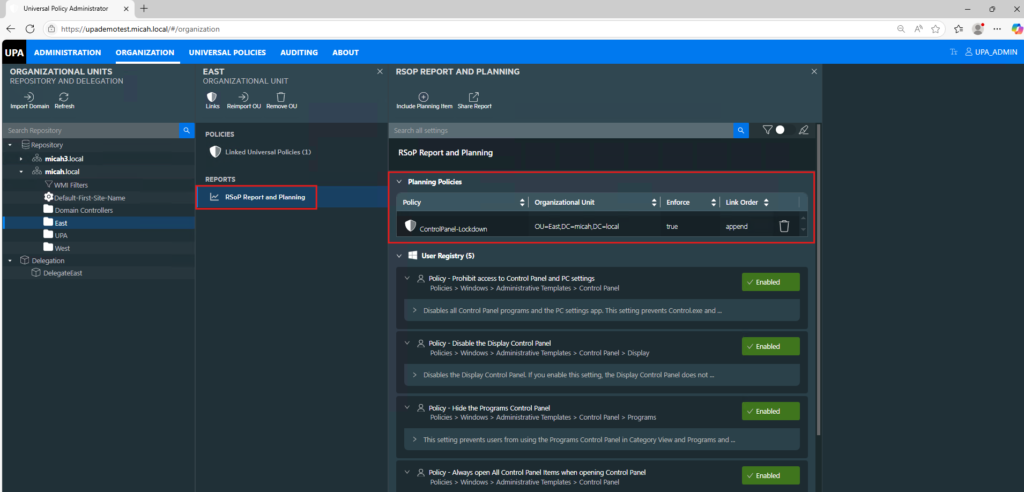The height and width of the screenshot is (492, 1024).
Task: Collapse the Planning Policies section
Action: pyautogui.click(x=400, y=182)
